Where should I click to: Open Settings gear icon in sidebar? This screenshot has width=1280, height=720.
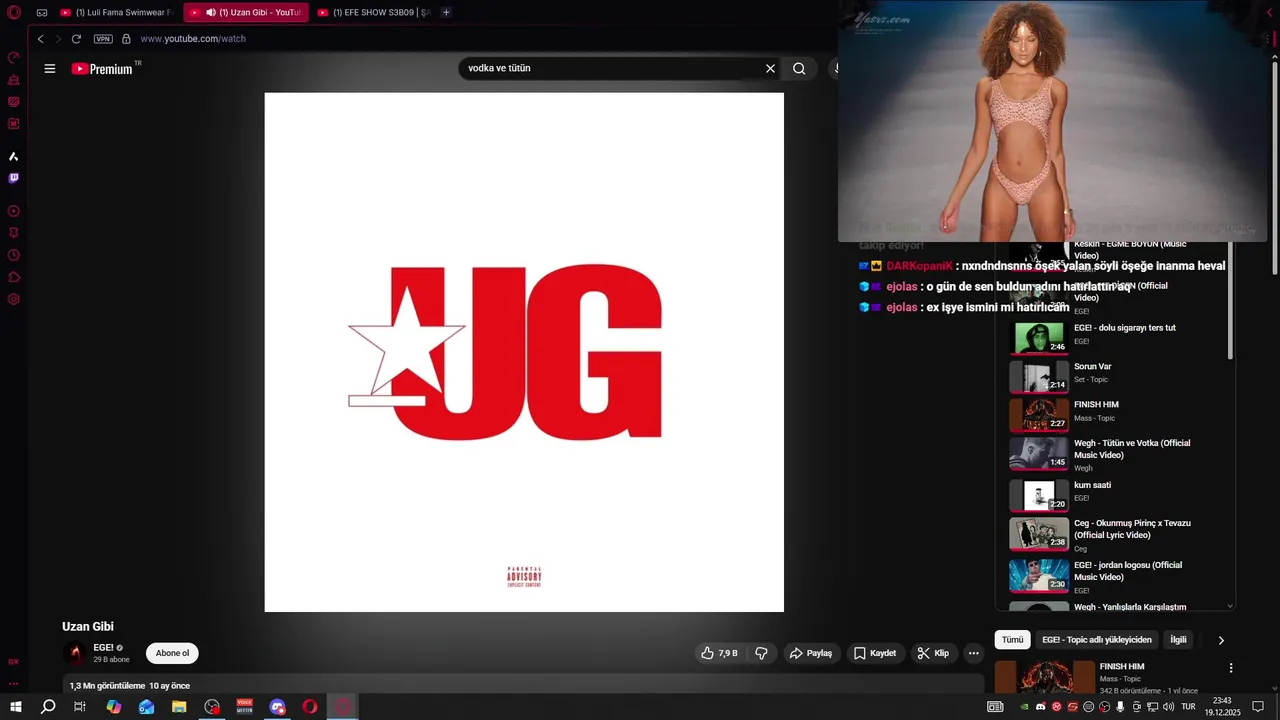(14, 299)
